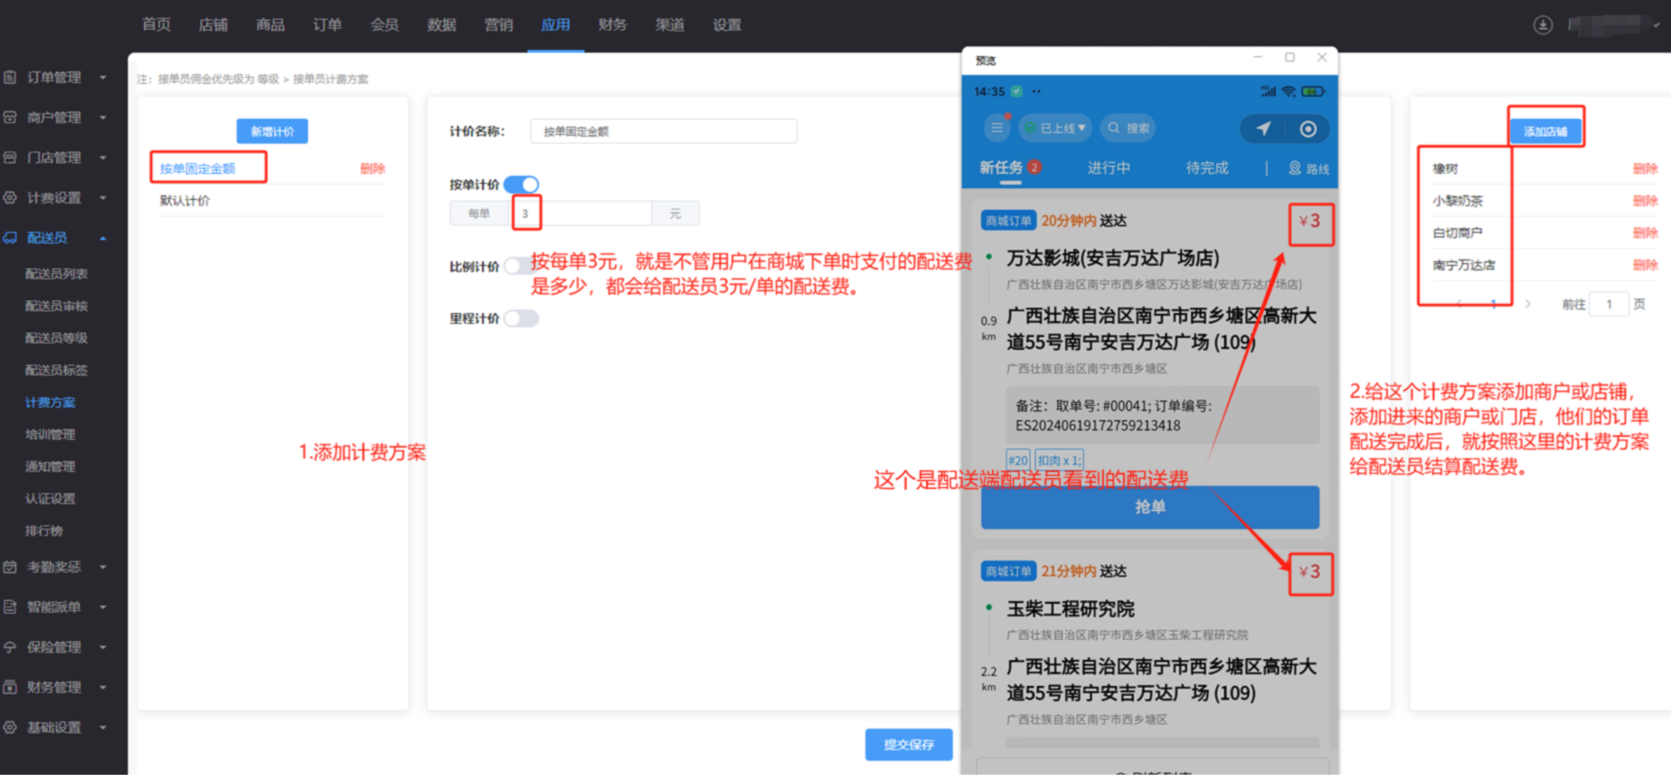This screenshot has height=775, width=1671.
Task: Click the 每单 amount input field
Action: [580, 213]
